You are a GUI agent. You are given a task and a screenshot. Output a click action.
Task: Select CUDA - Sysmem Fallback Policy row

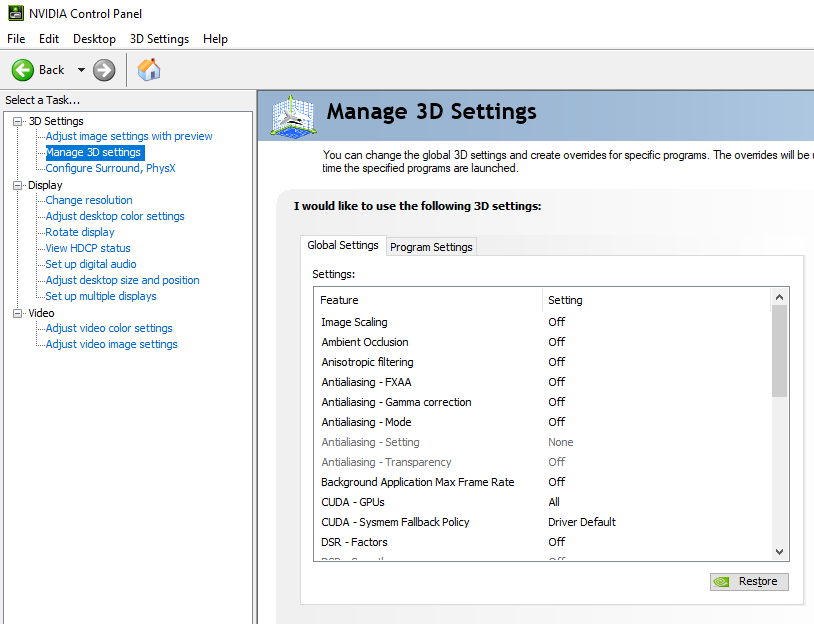[x=542, y=522]
